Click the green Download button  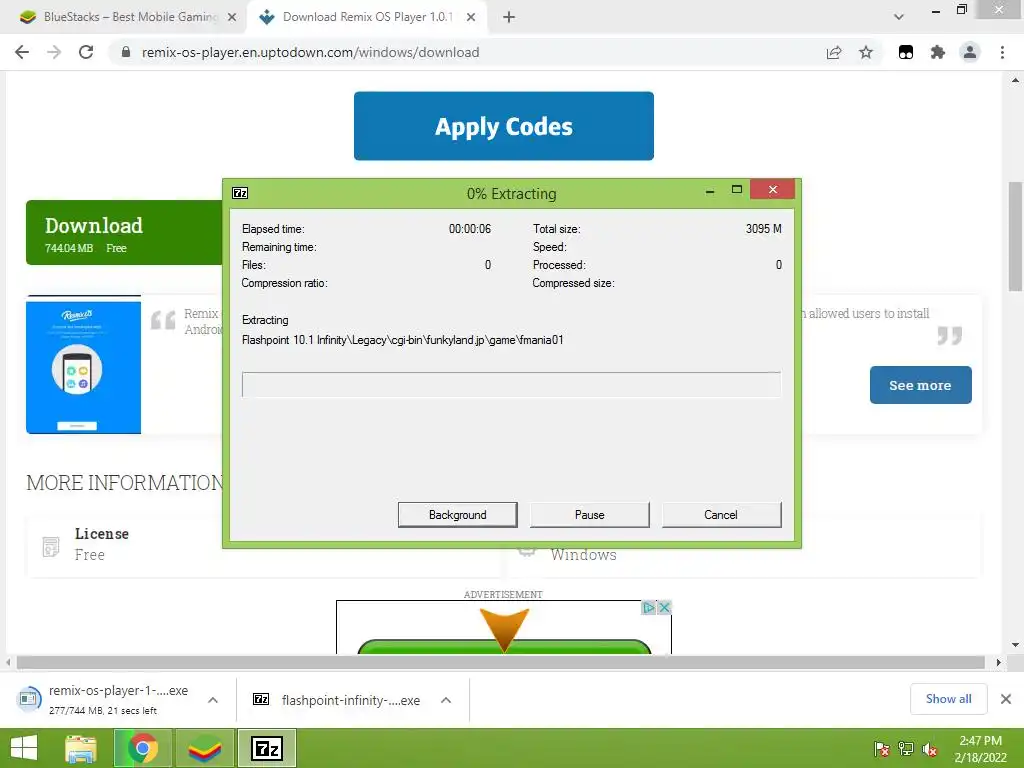coord(124,232)
